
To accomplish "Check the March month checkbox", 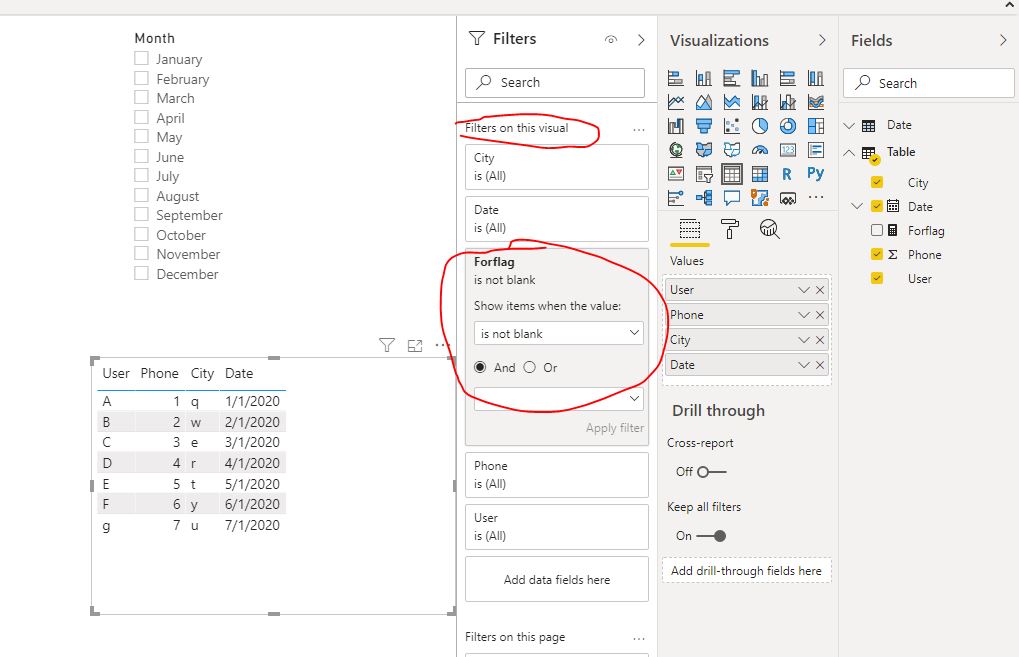I will pos(141,97).
